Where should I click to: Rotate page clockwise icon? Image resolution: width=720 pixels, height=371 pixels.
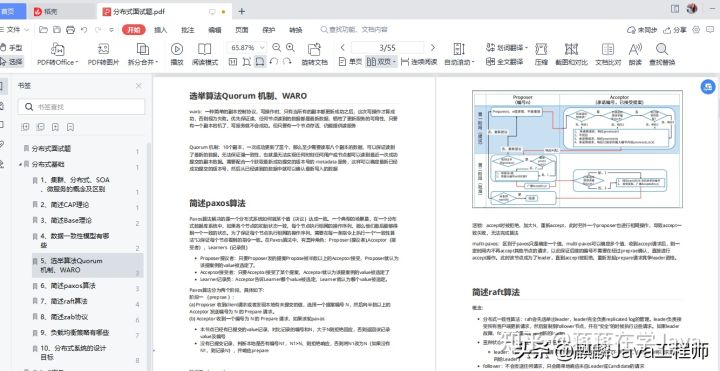[287, 62]
